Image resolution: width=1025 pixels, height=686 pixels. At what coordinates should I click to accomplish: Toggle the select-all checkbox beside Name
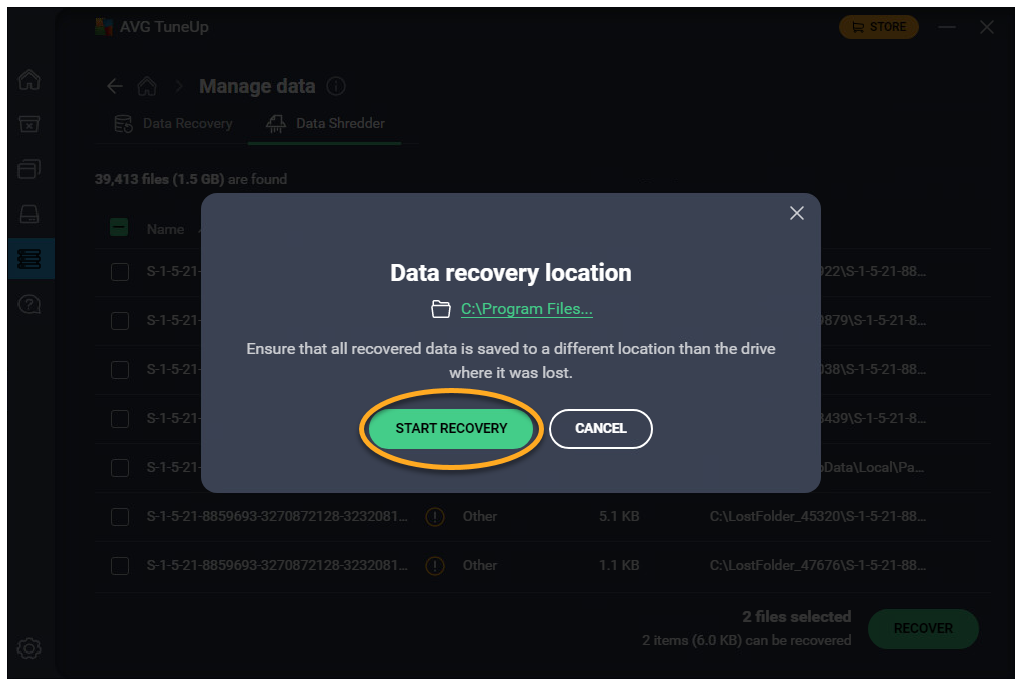pos(119,228)
